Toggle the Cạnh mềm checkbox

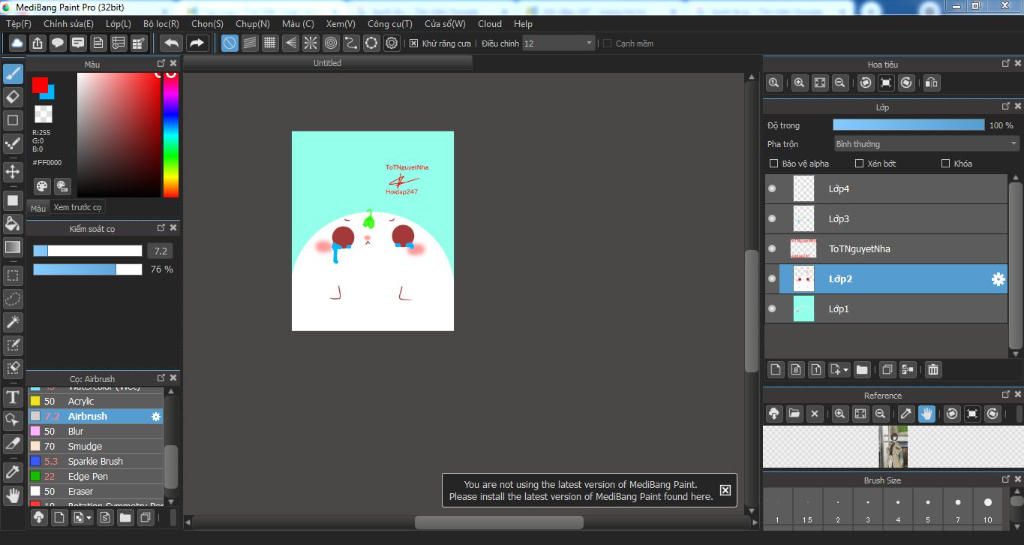607,44
